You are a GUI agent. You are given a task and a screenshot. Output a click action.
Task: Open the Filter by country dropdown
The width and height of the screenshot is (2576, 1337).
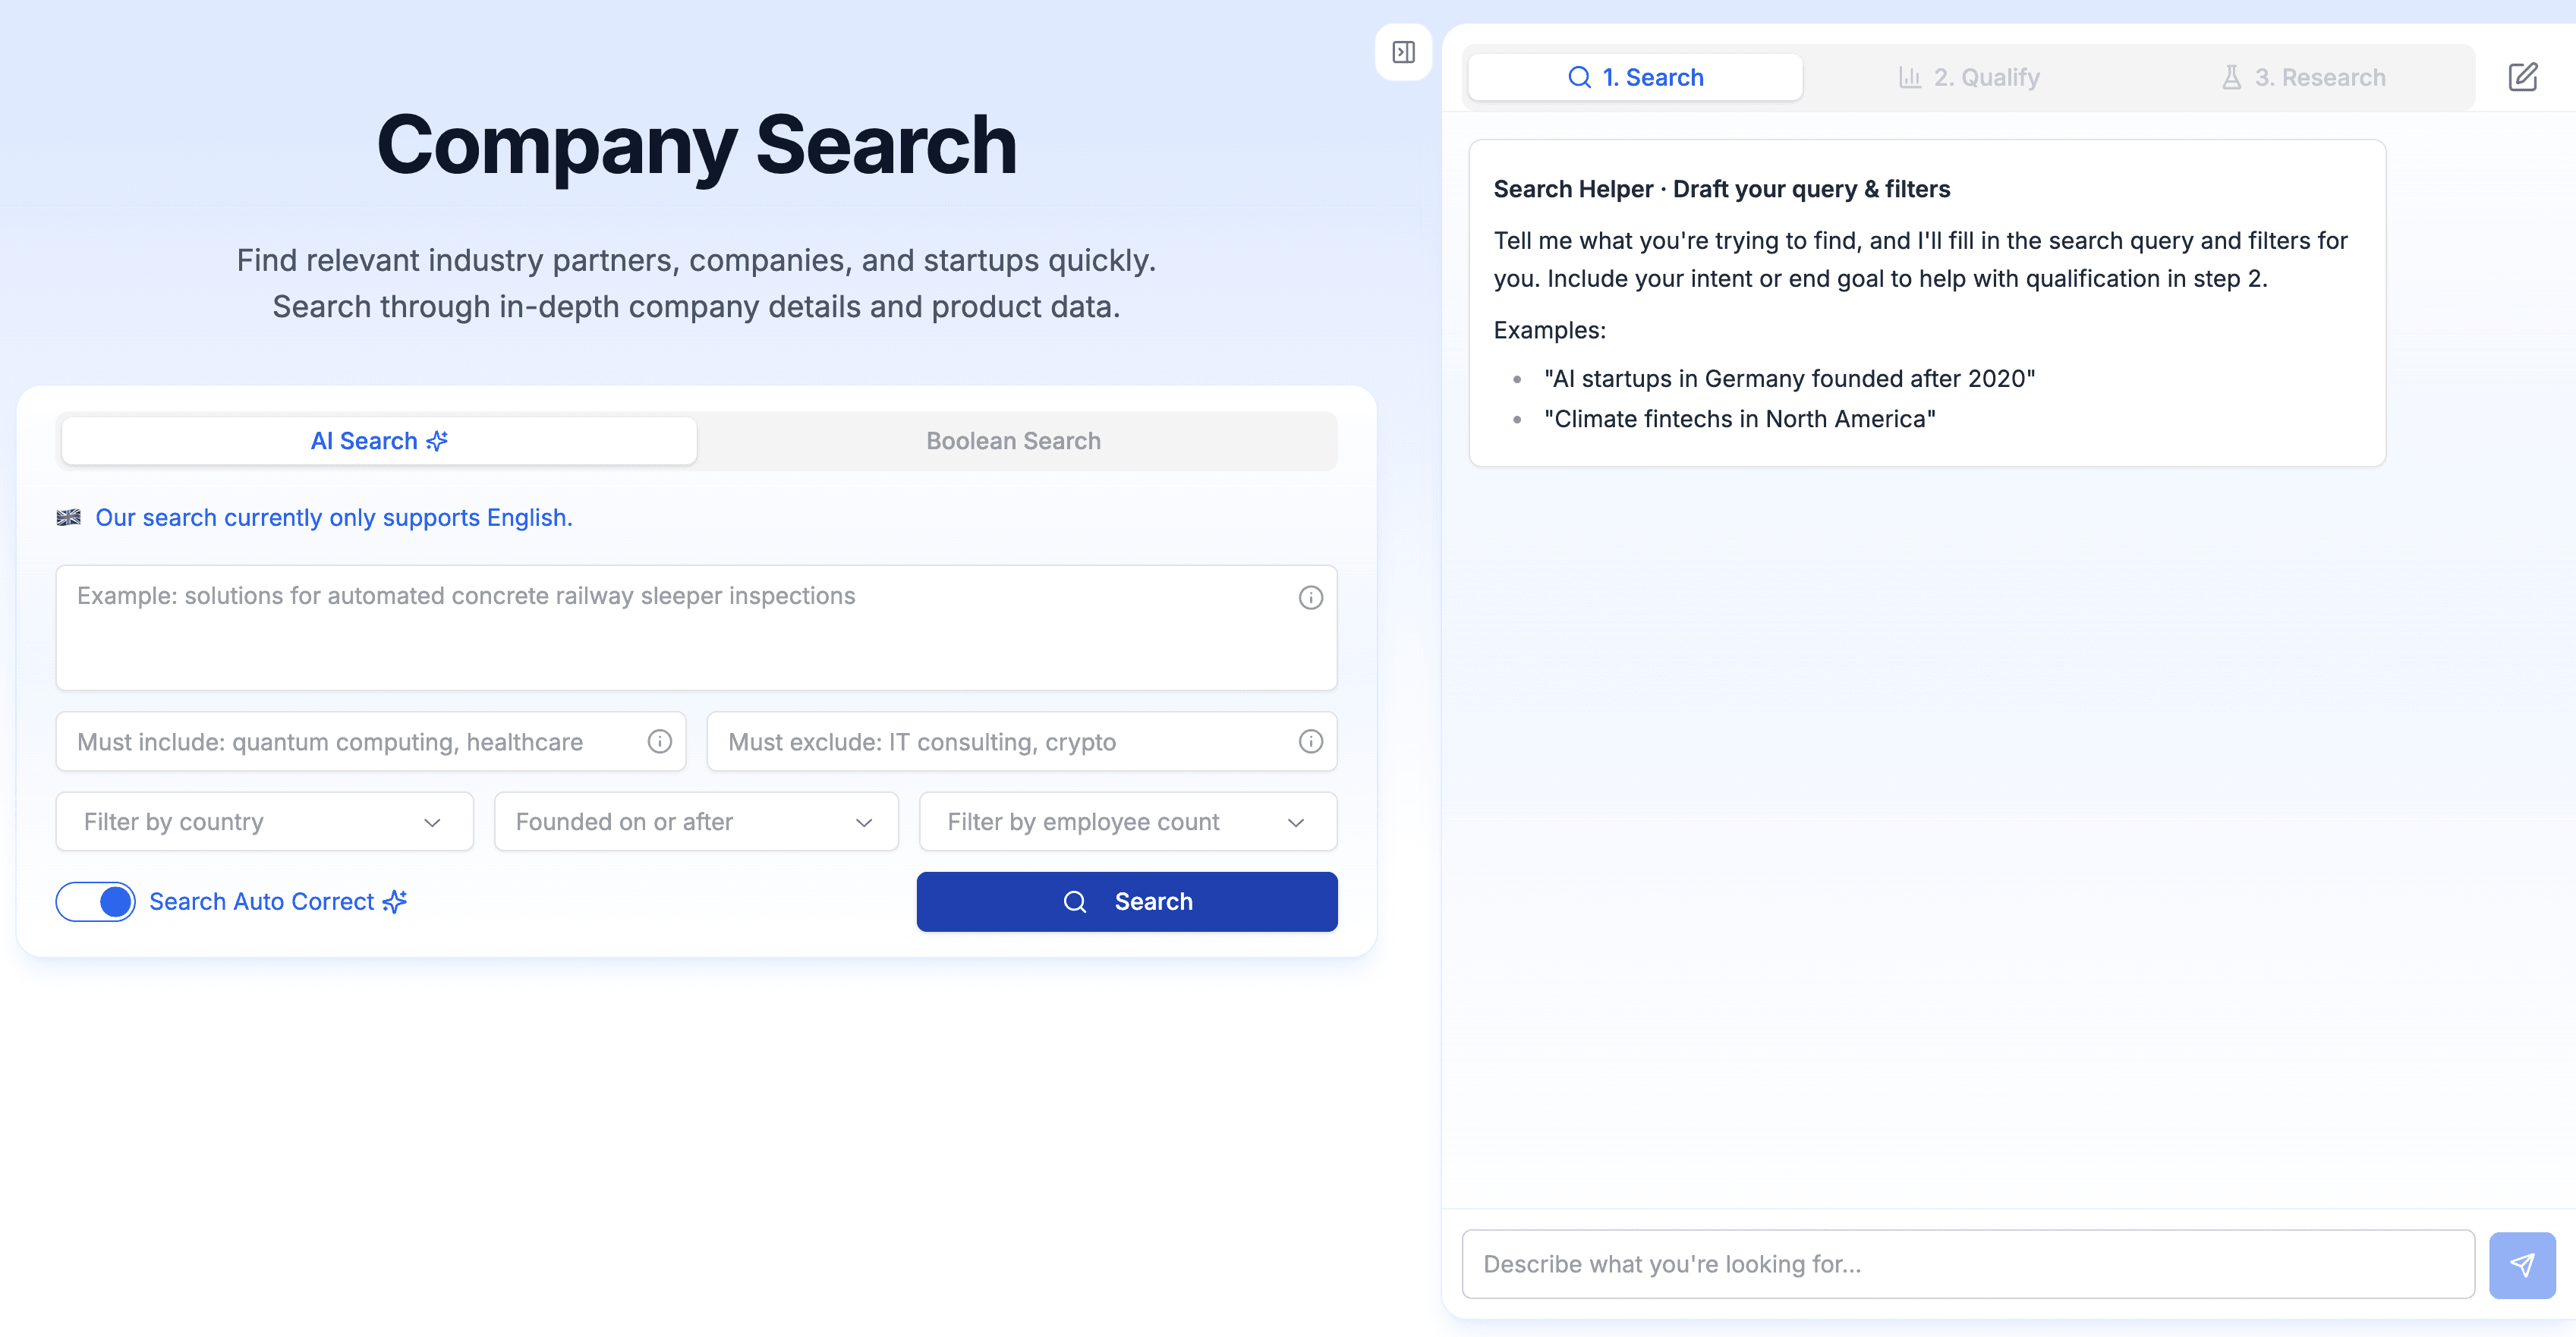pos(263,821)
